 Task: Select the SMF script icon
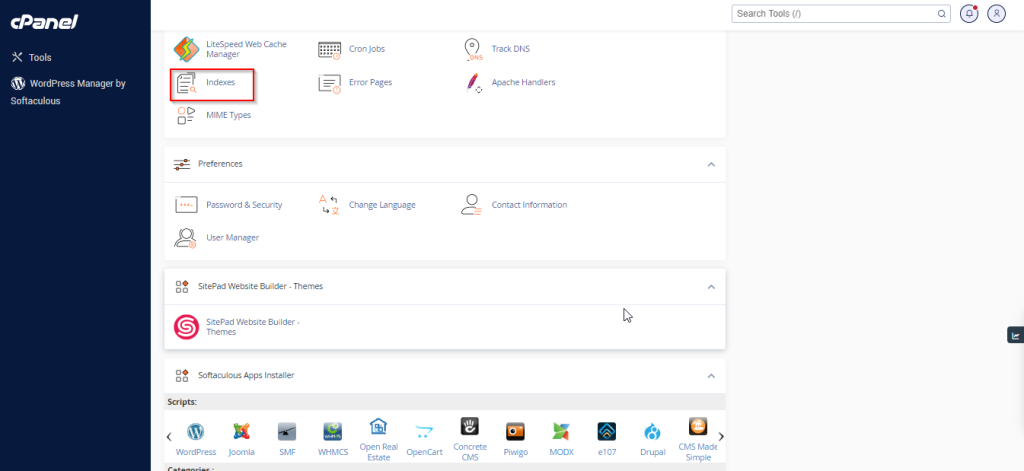[287, 432]
